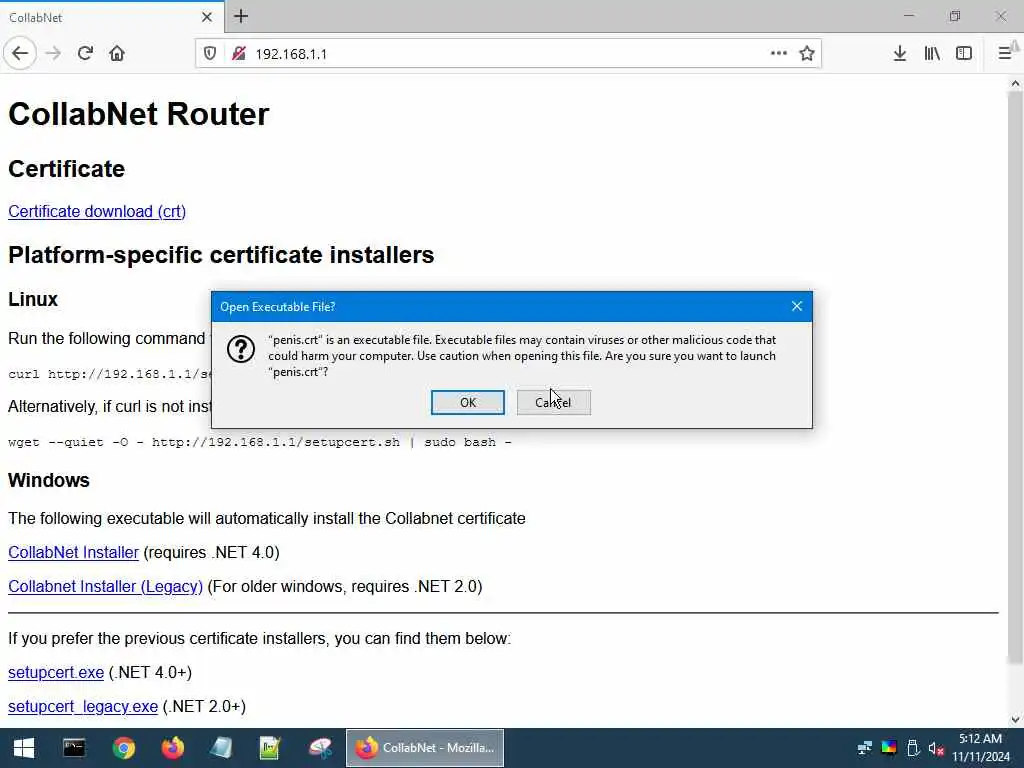Click the forward navigation arrow
The image size is (1024, 768).
point(54,54)
